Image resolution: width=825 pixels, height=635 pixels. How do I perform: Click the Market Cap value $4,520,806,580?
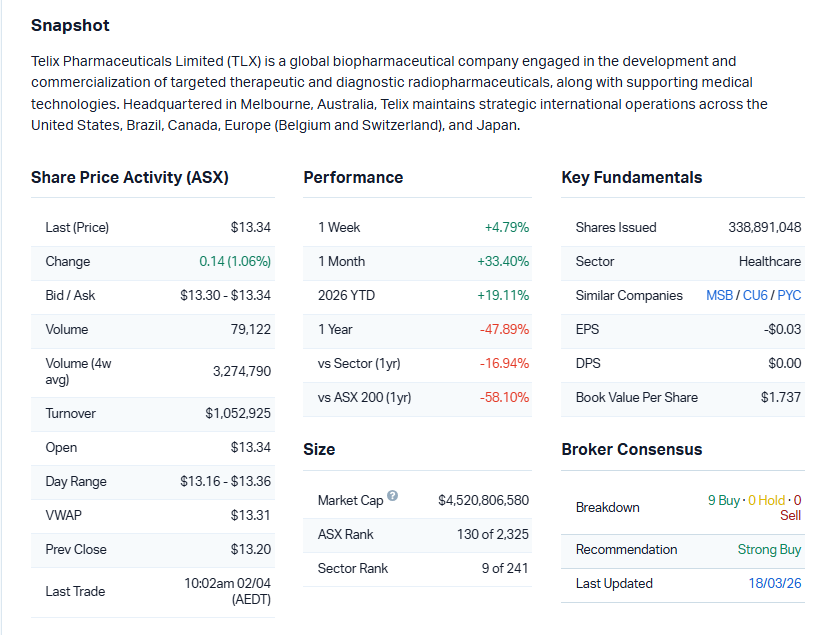pos(483,500)
